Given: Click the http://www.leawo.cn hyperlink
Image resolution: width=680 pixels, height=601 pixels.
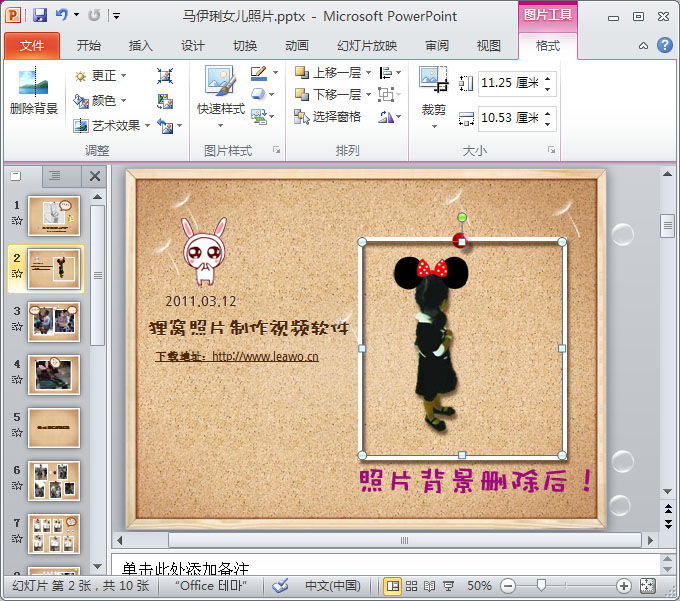Looking at the screenshot, I should click(x=265, y=356).
